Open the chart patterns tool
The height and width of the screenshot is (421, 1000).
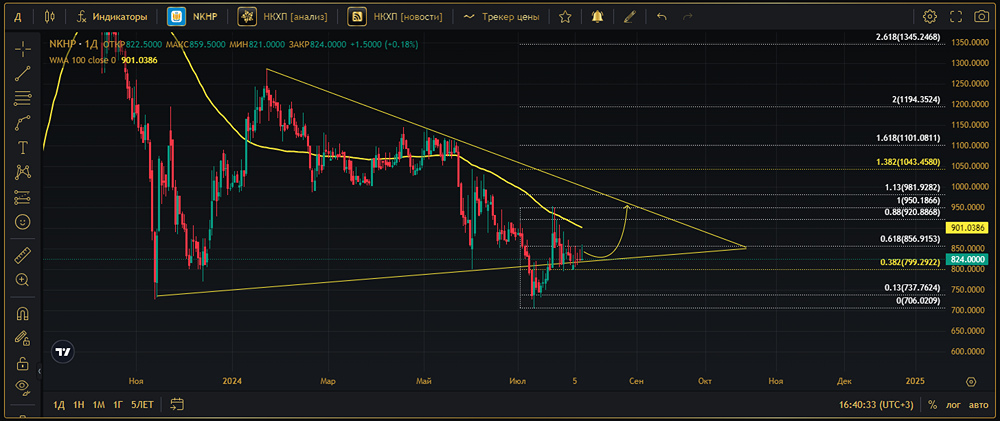(24, 172)
